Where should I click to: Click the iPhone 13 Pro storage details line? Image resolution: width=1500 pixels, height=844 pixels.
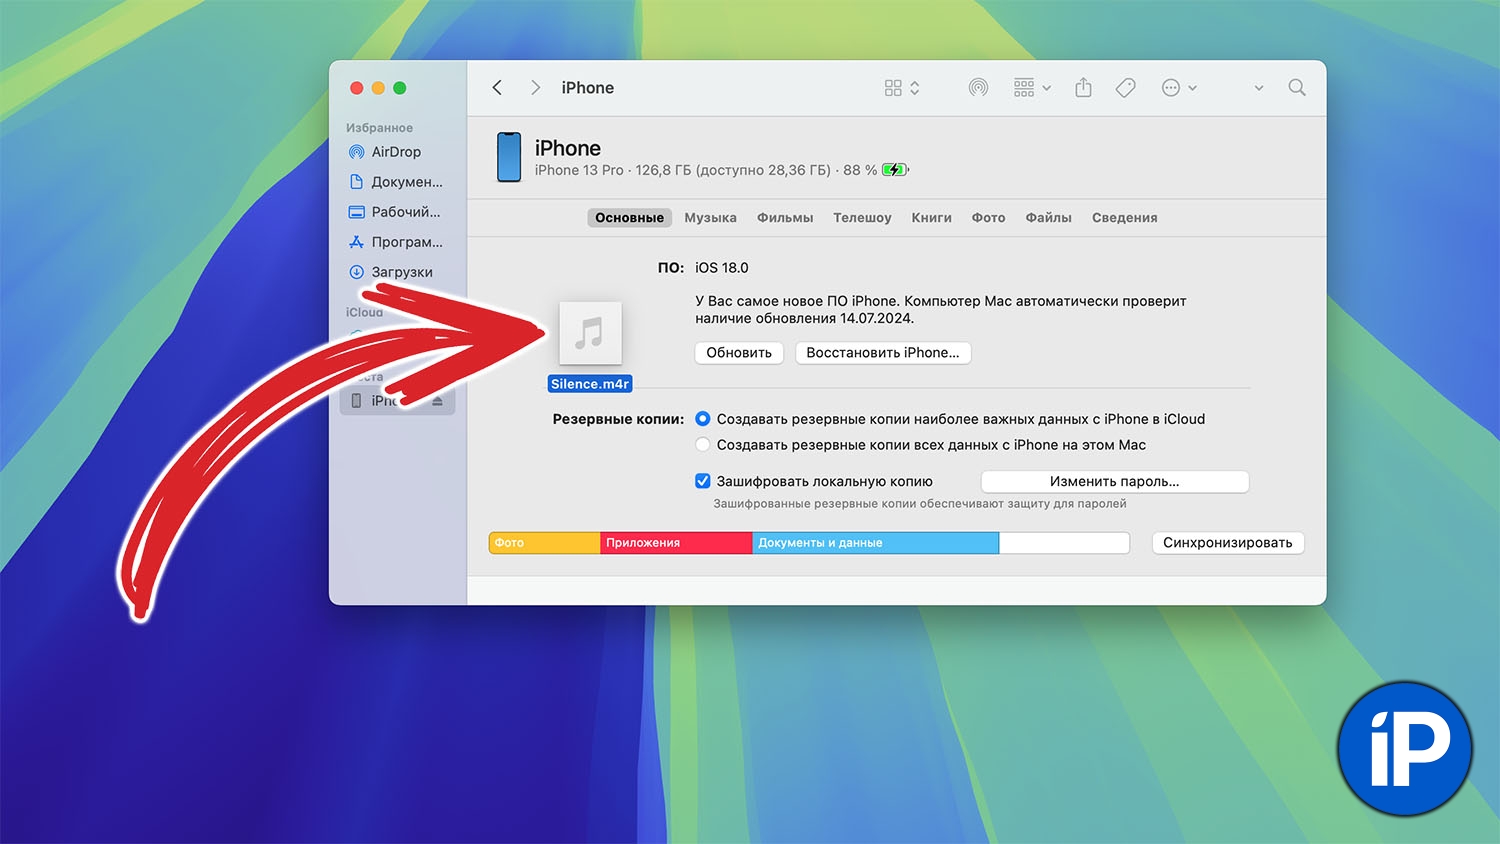[x=706, y=170]
